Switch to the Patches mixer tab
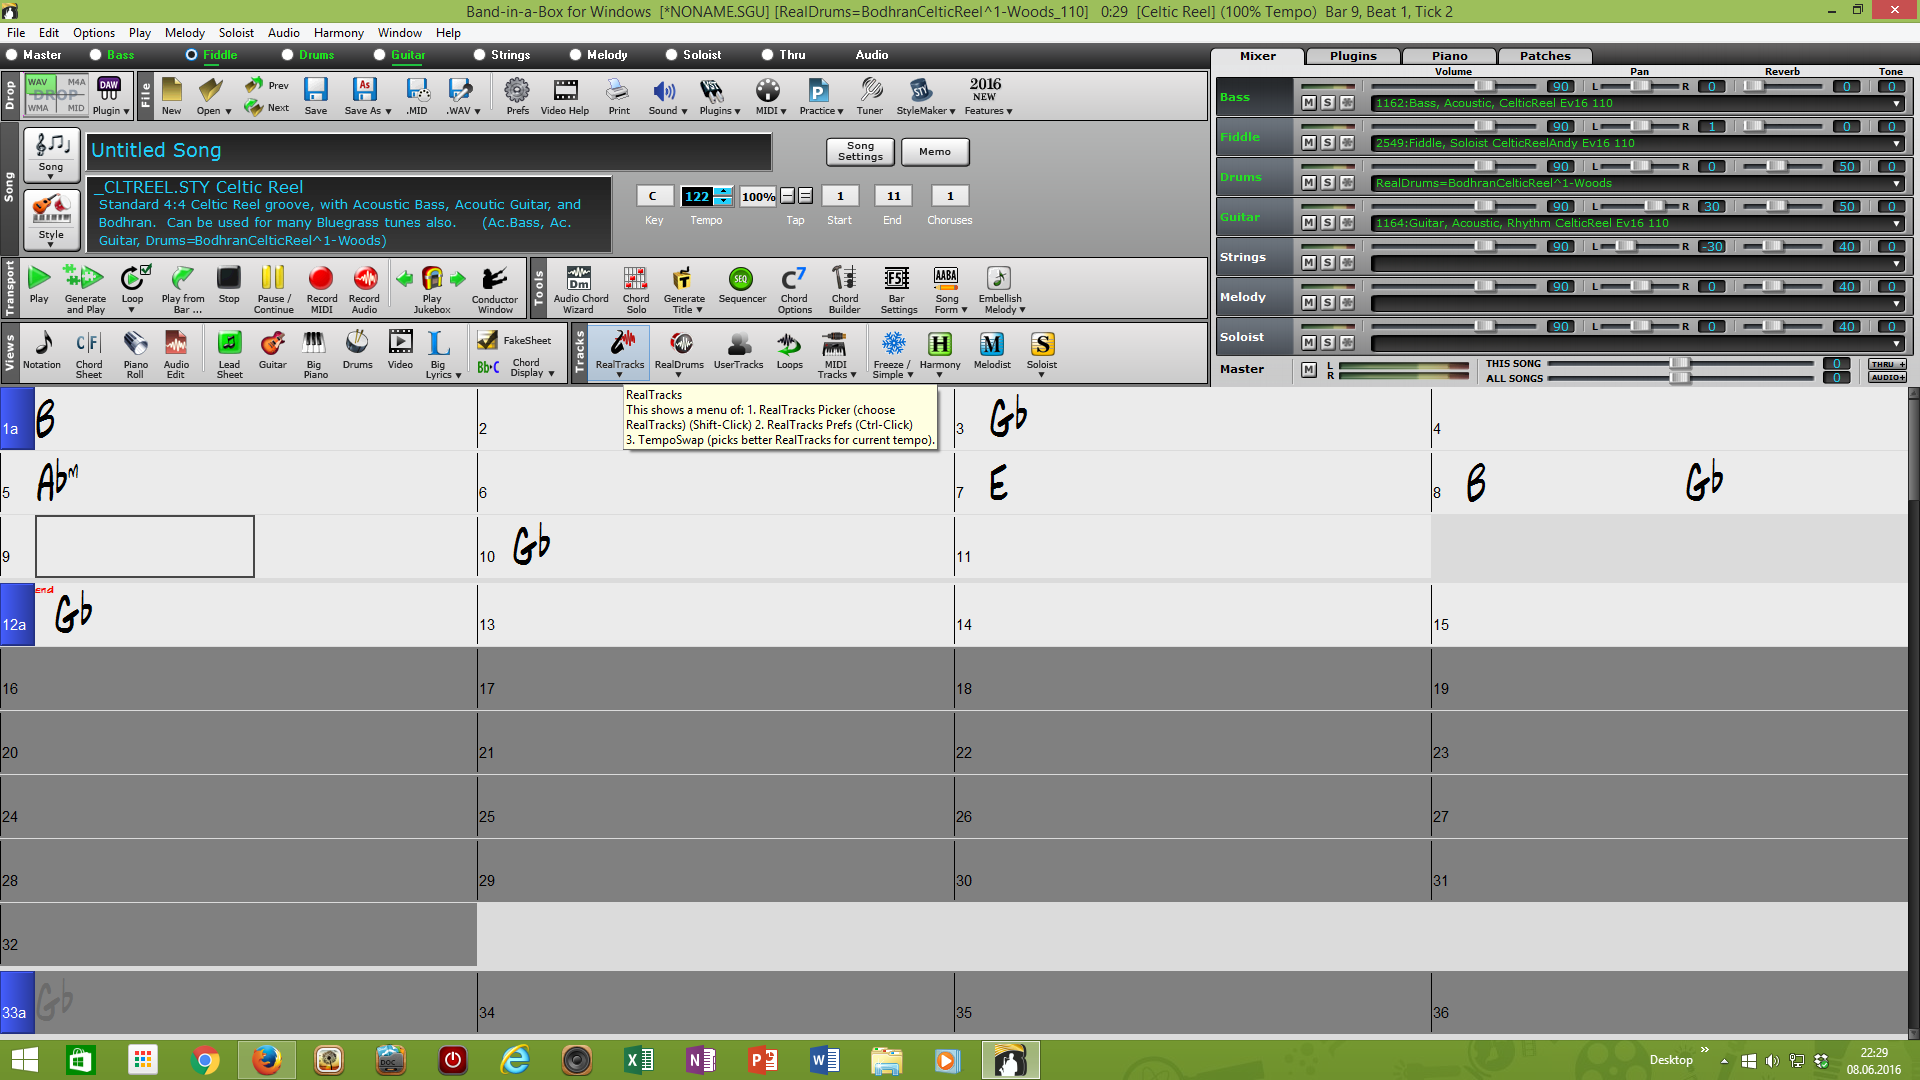 [1545, 56]
